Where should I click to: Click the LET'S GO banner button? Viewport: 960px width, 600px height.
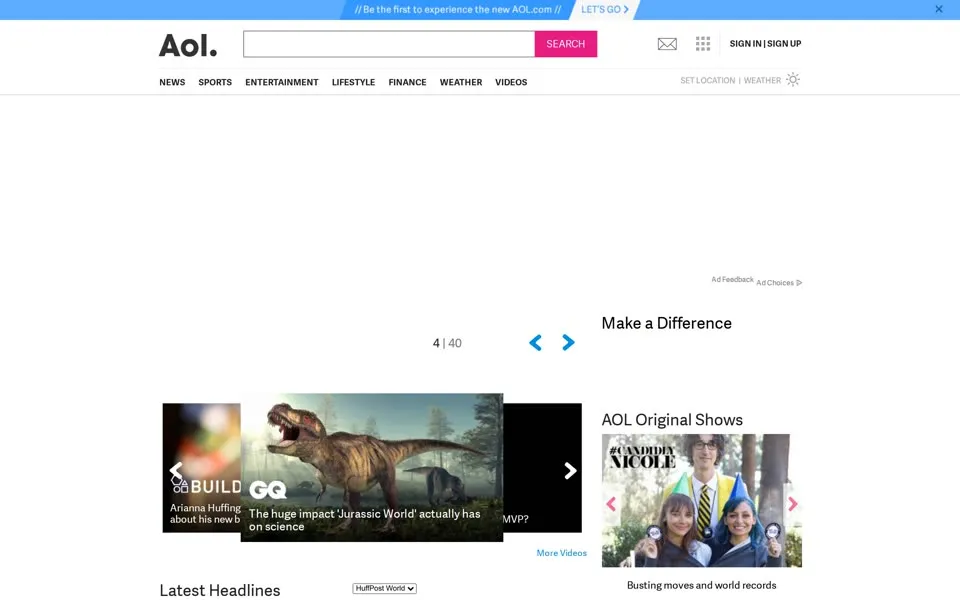pos(605,9)
